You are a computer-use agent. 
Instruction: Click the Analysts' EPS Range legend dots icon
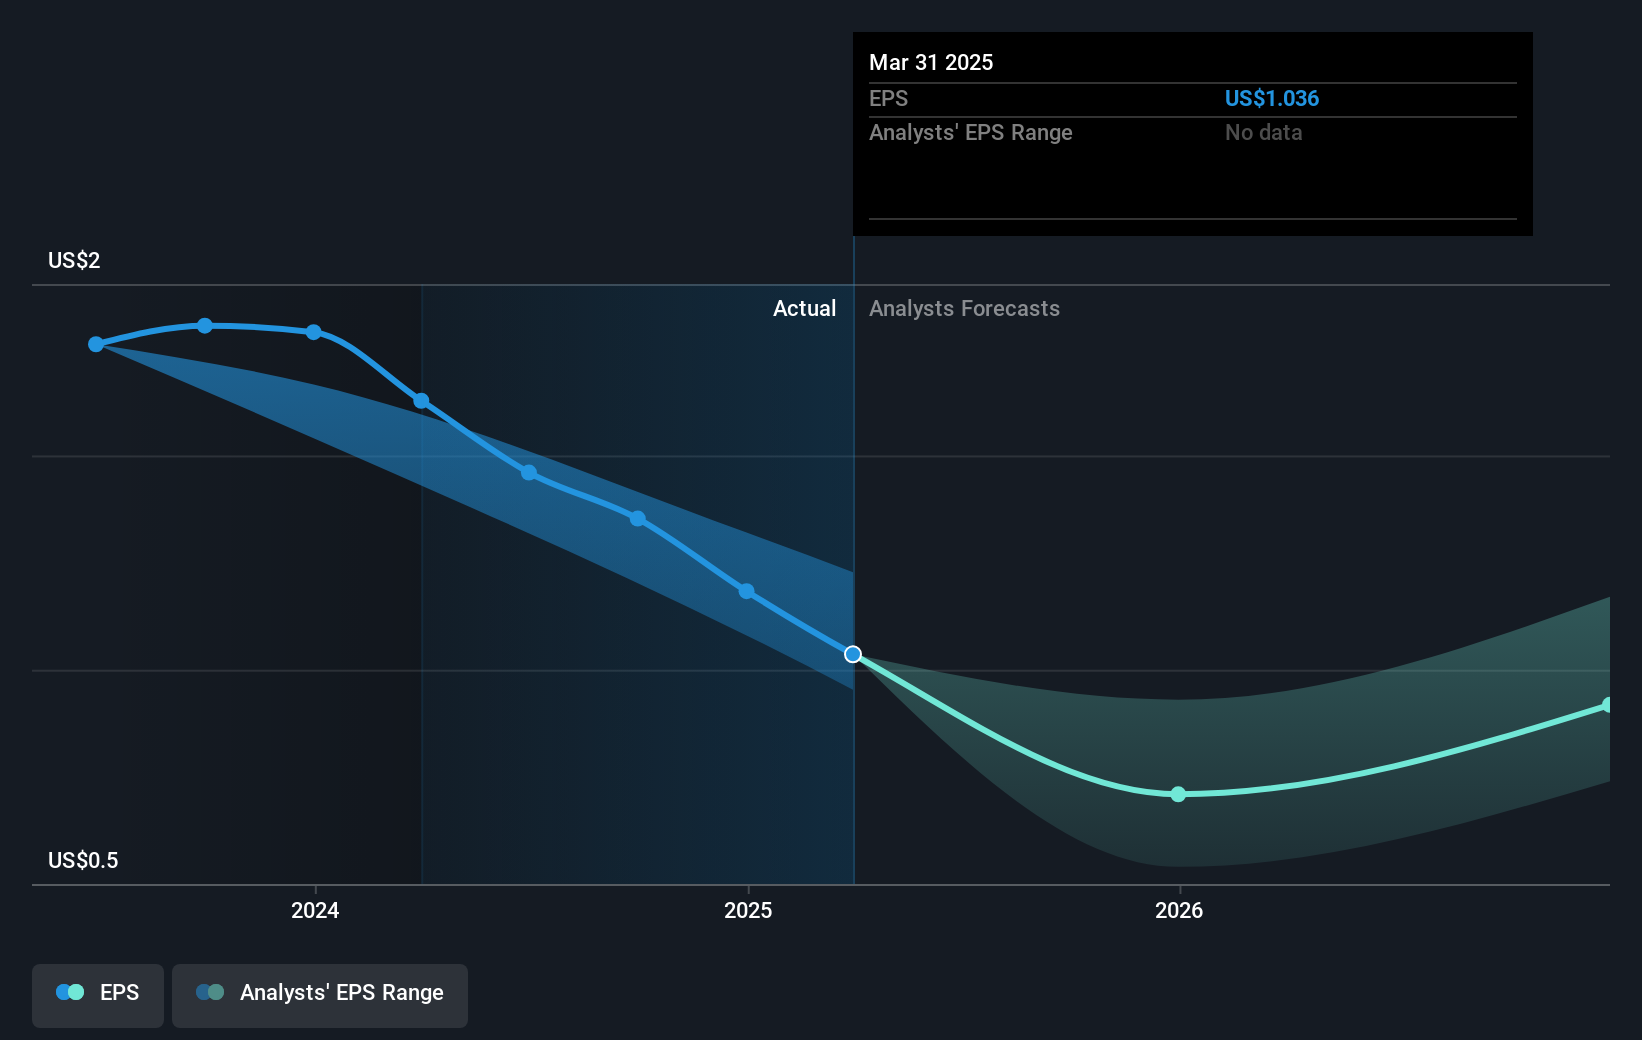pos(210,992)
